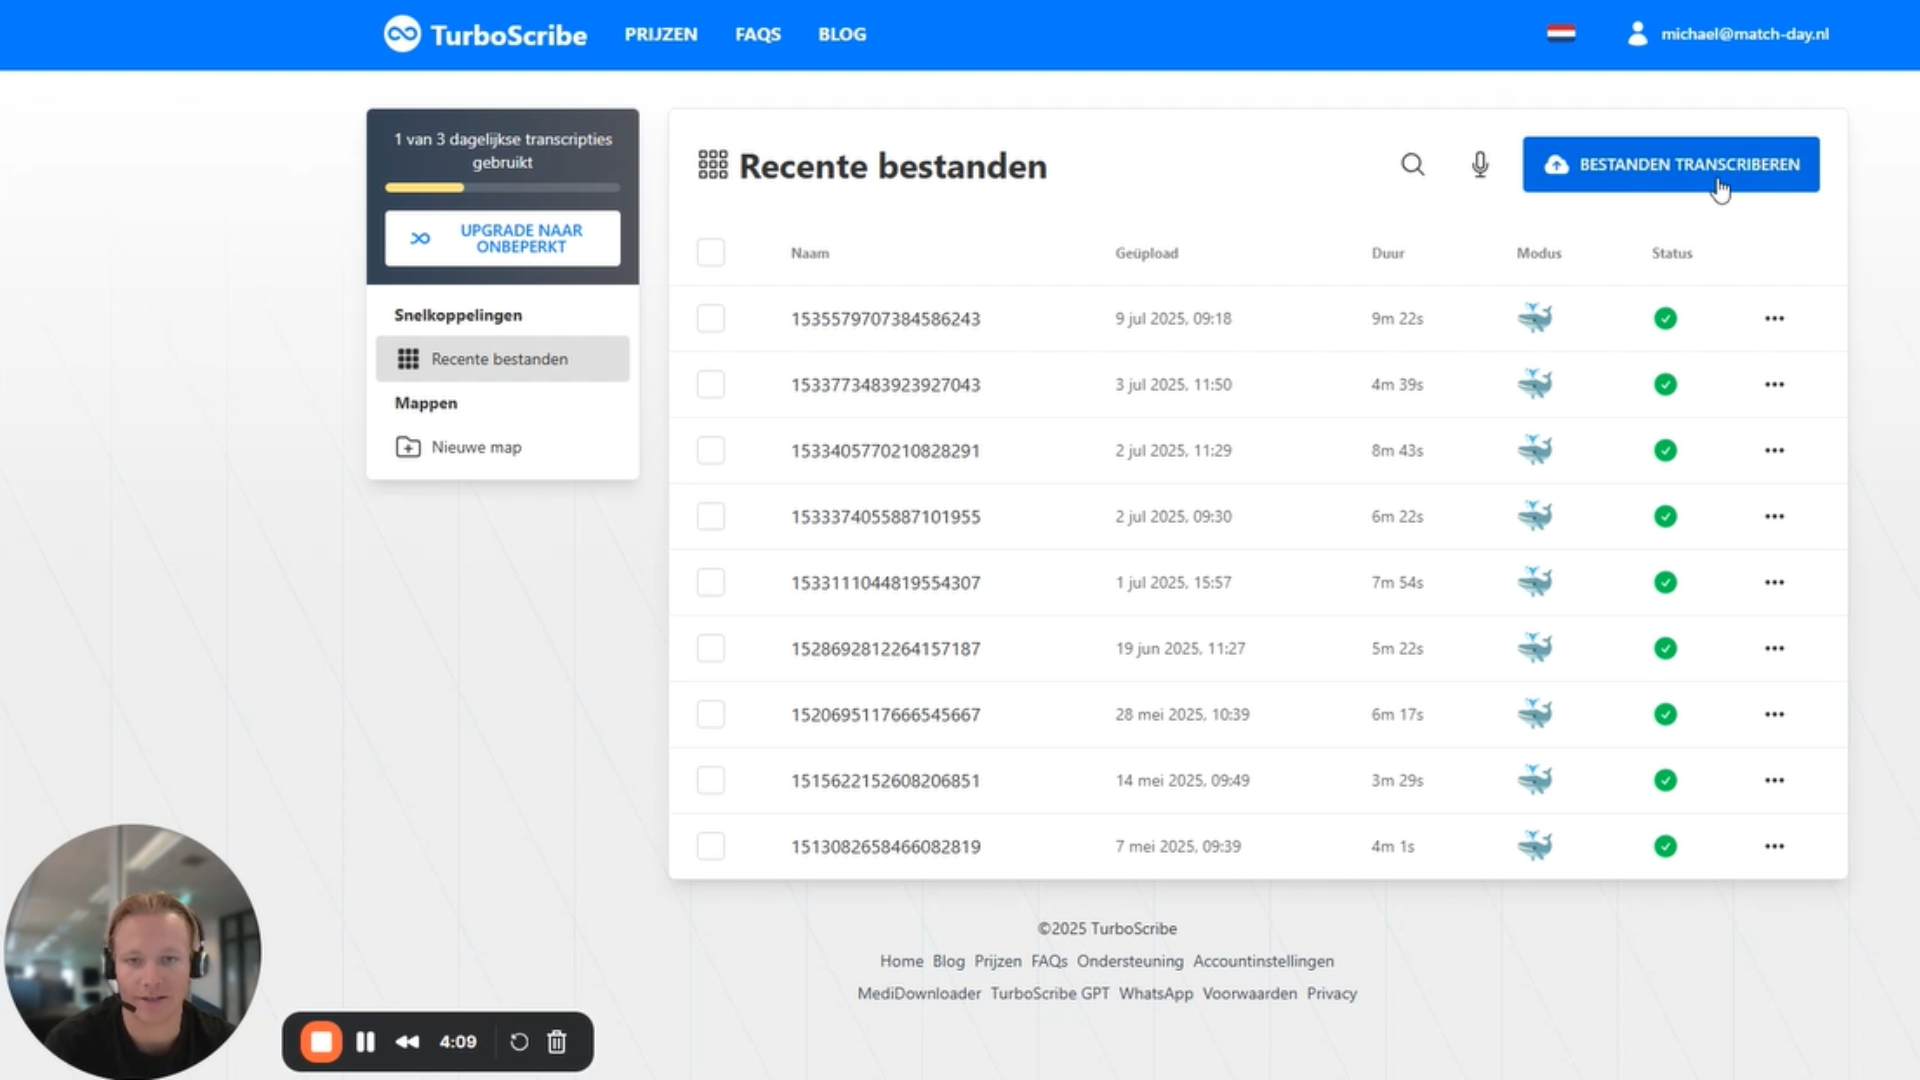Open the three-dot menu for file 1515622152608206851
Image resolution: width=1920 pixels, height=1080 pixels.
(x=1774, y=780)
